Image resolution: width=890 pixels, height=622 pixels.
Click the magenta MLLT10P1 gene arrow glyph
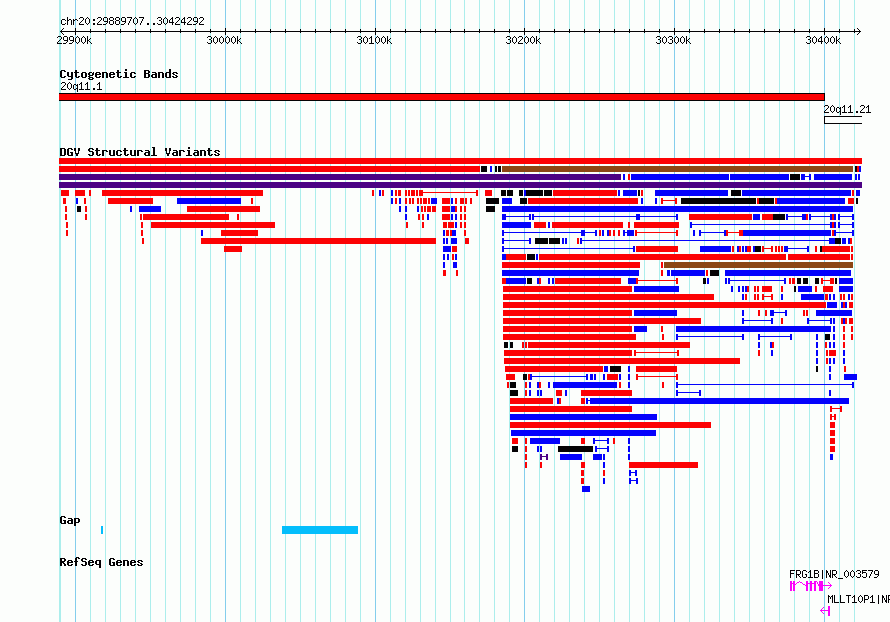825,611
